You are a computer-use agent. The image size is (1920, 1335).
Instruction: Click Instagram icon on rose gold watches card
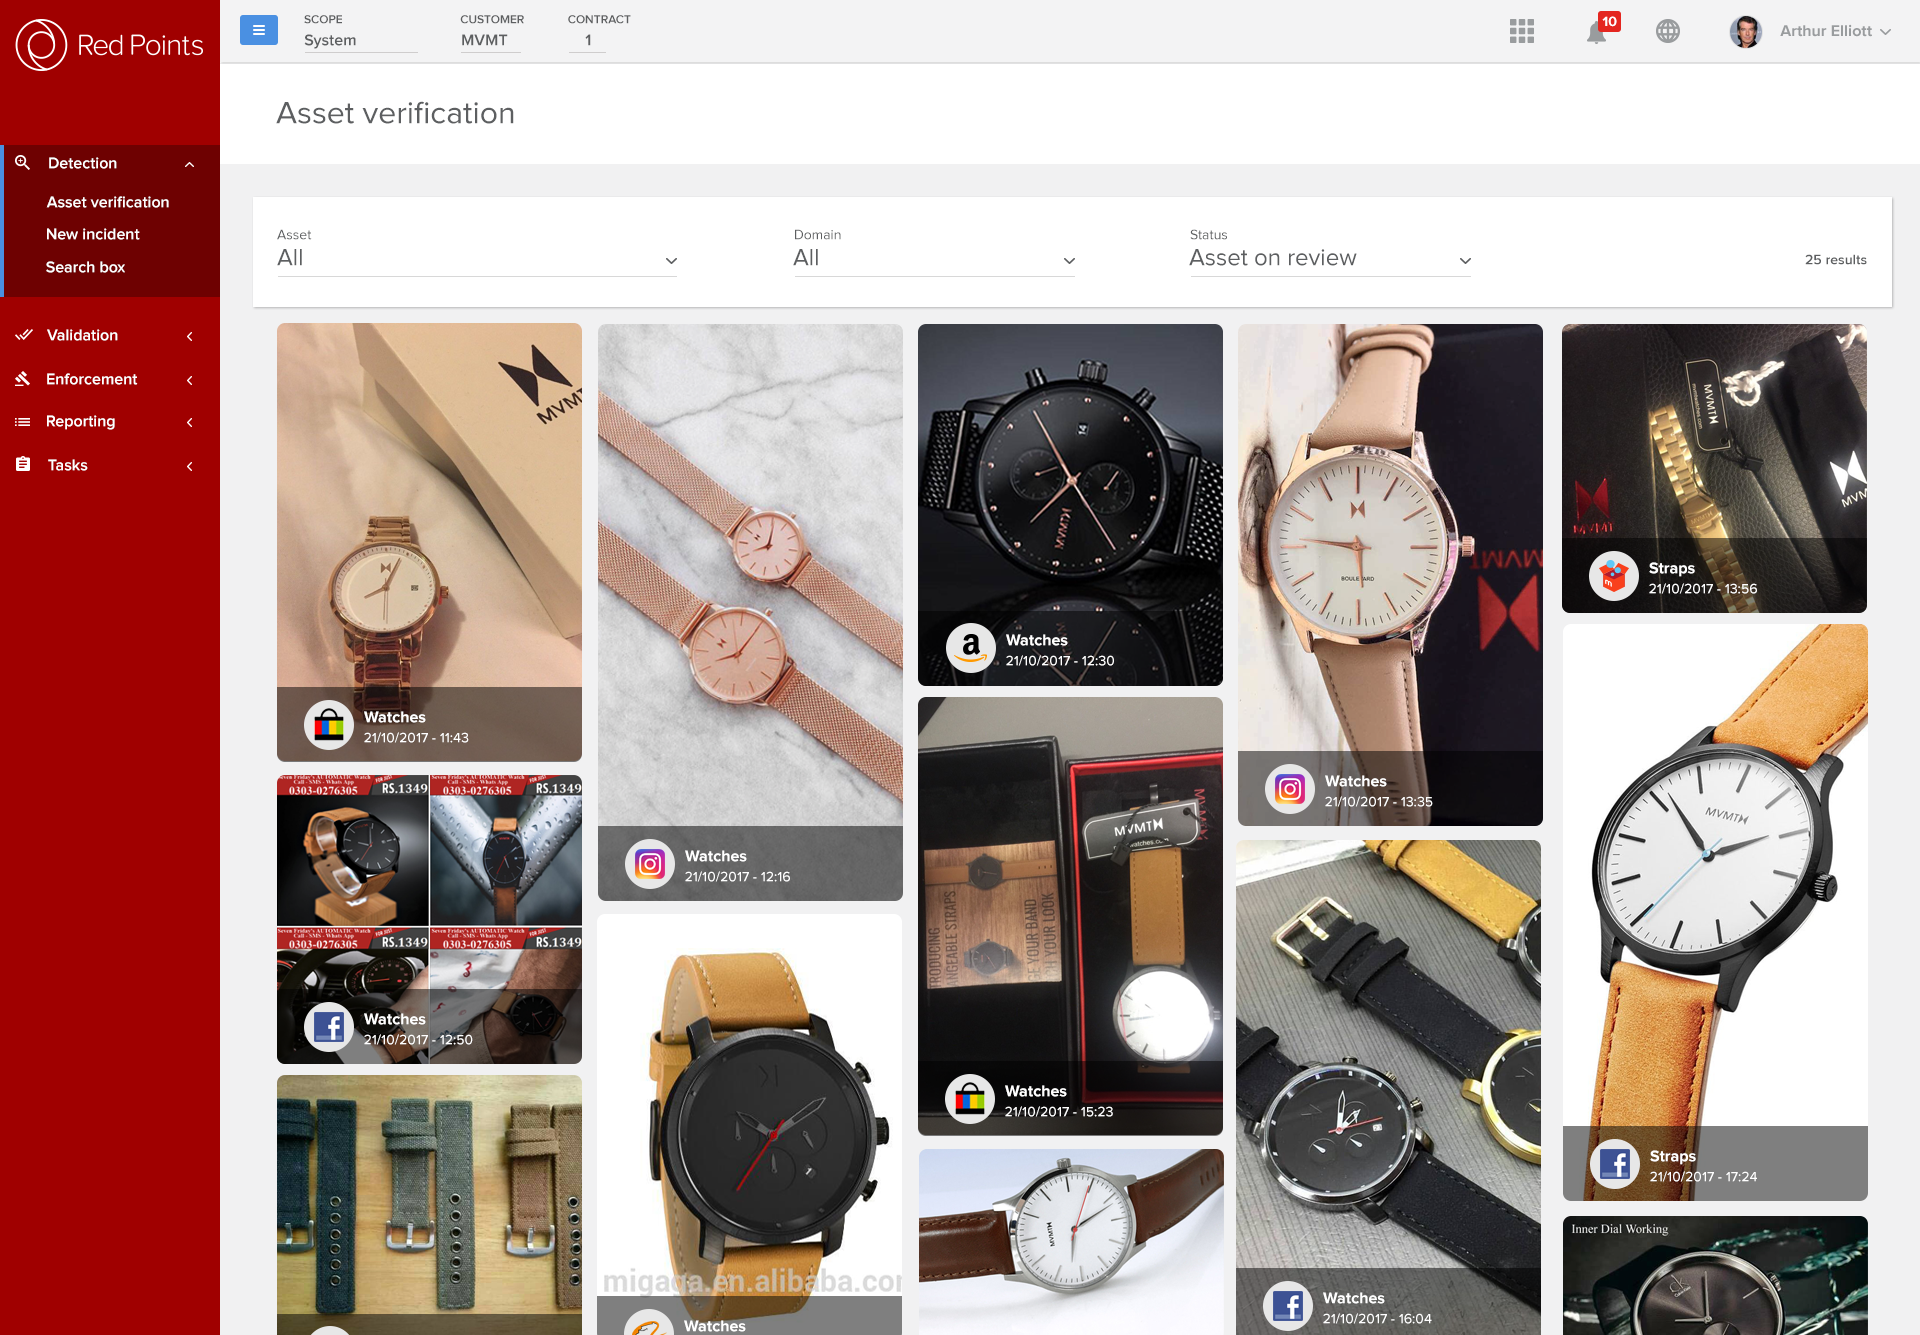(650, 864)
